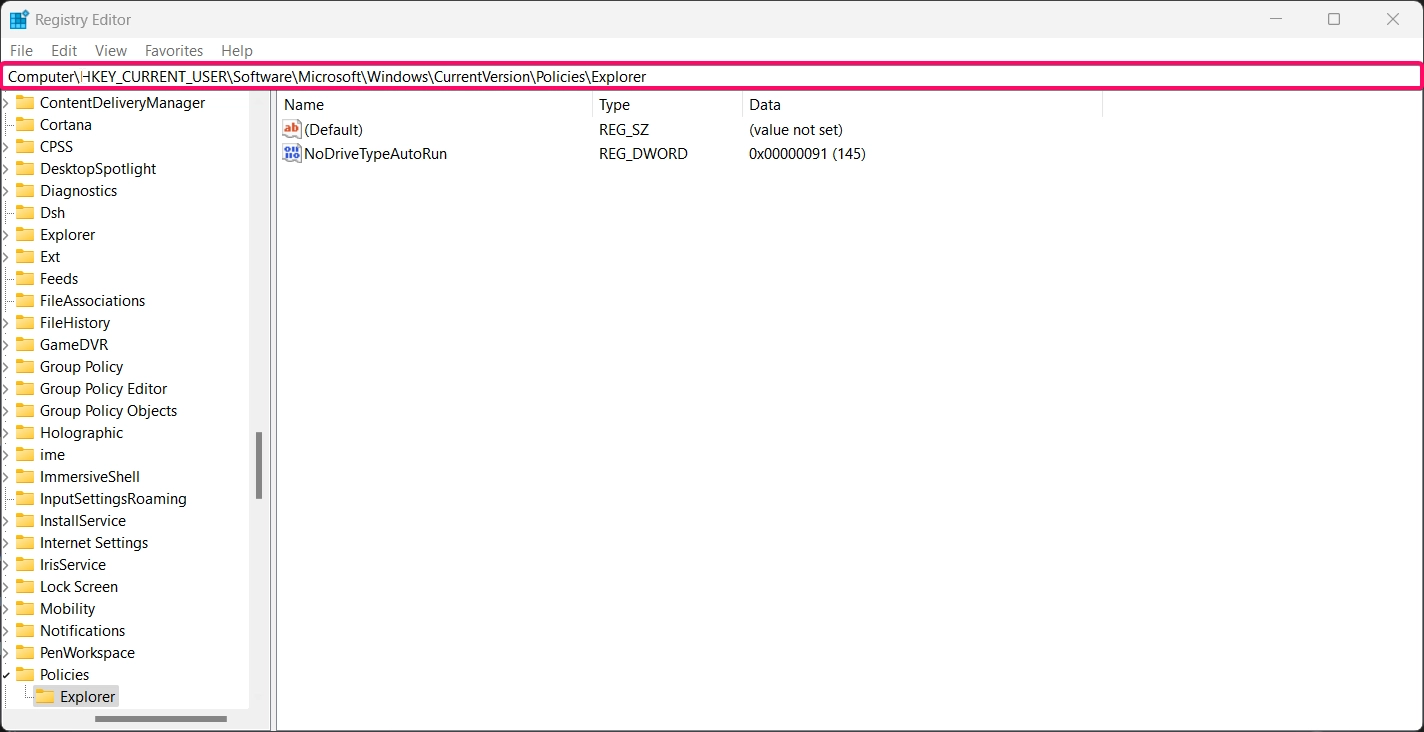Expand the Diagnostics key arrow

pos(6,190)
